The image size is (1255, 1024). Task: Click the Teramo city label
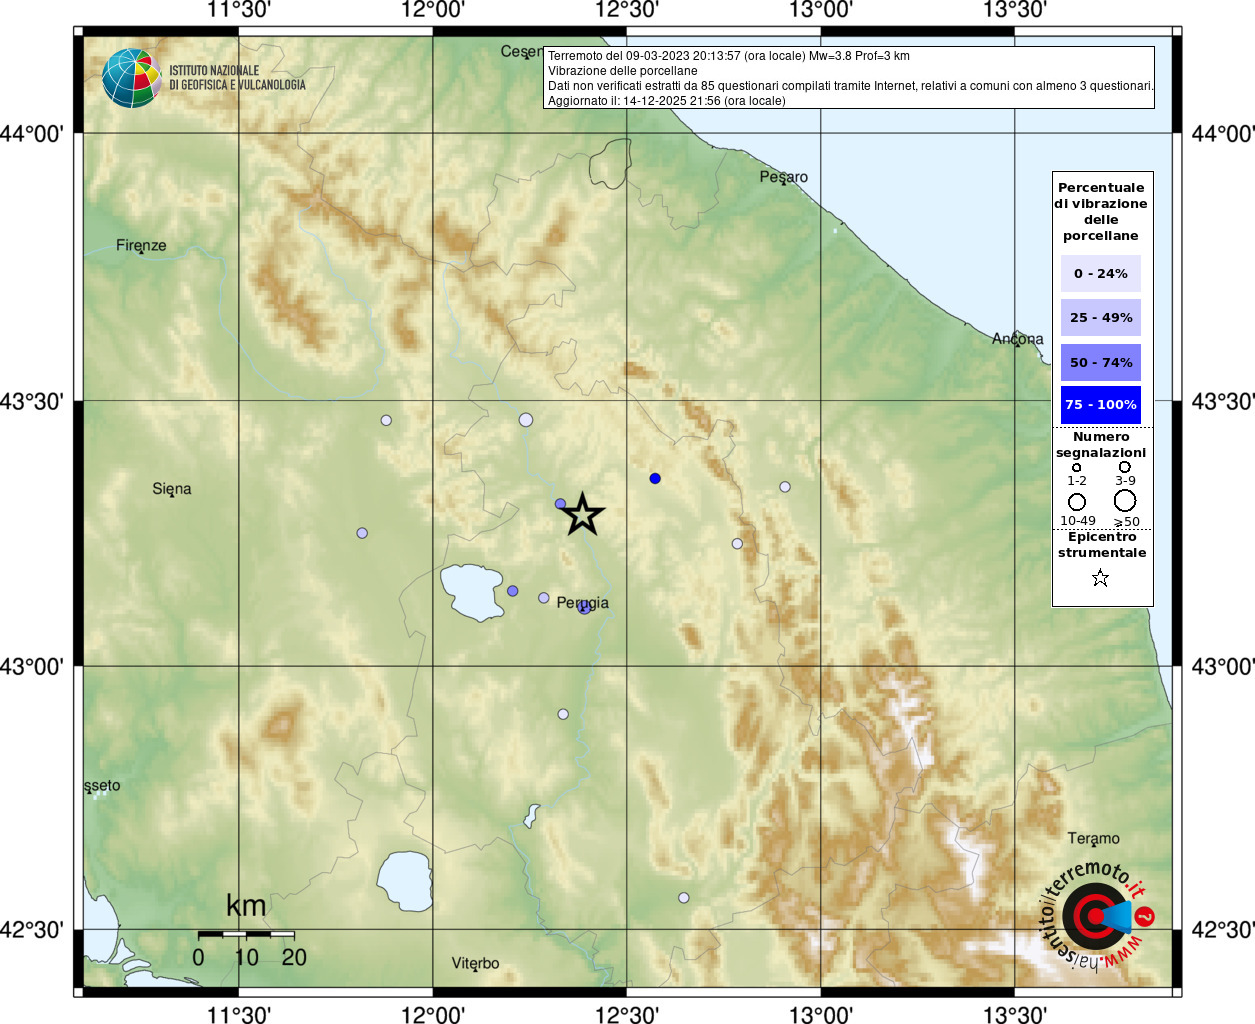1094,838
